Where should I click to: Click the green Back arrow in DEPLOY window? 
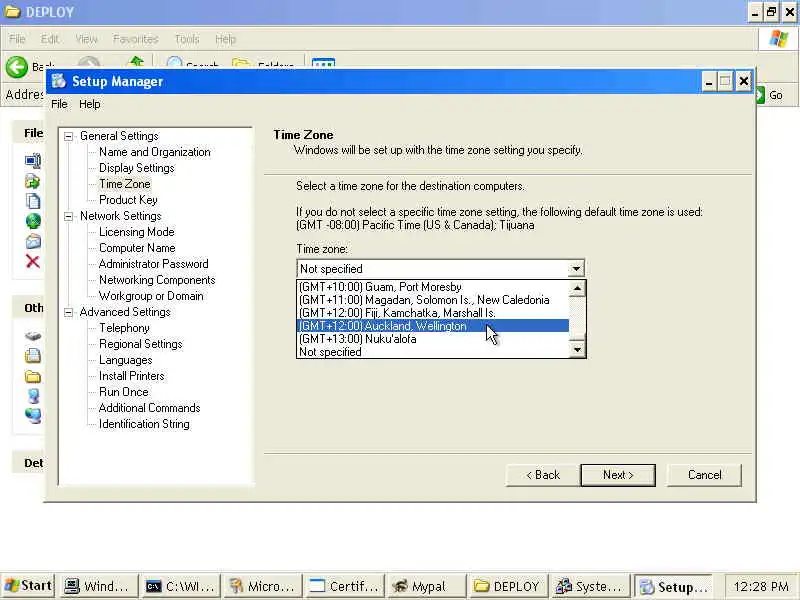16,67
